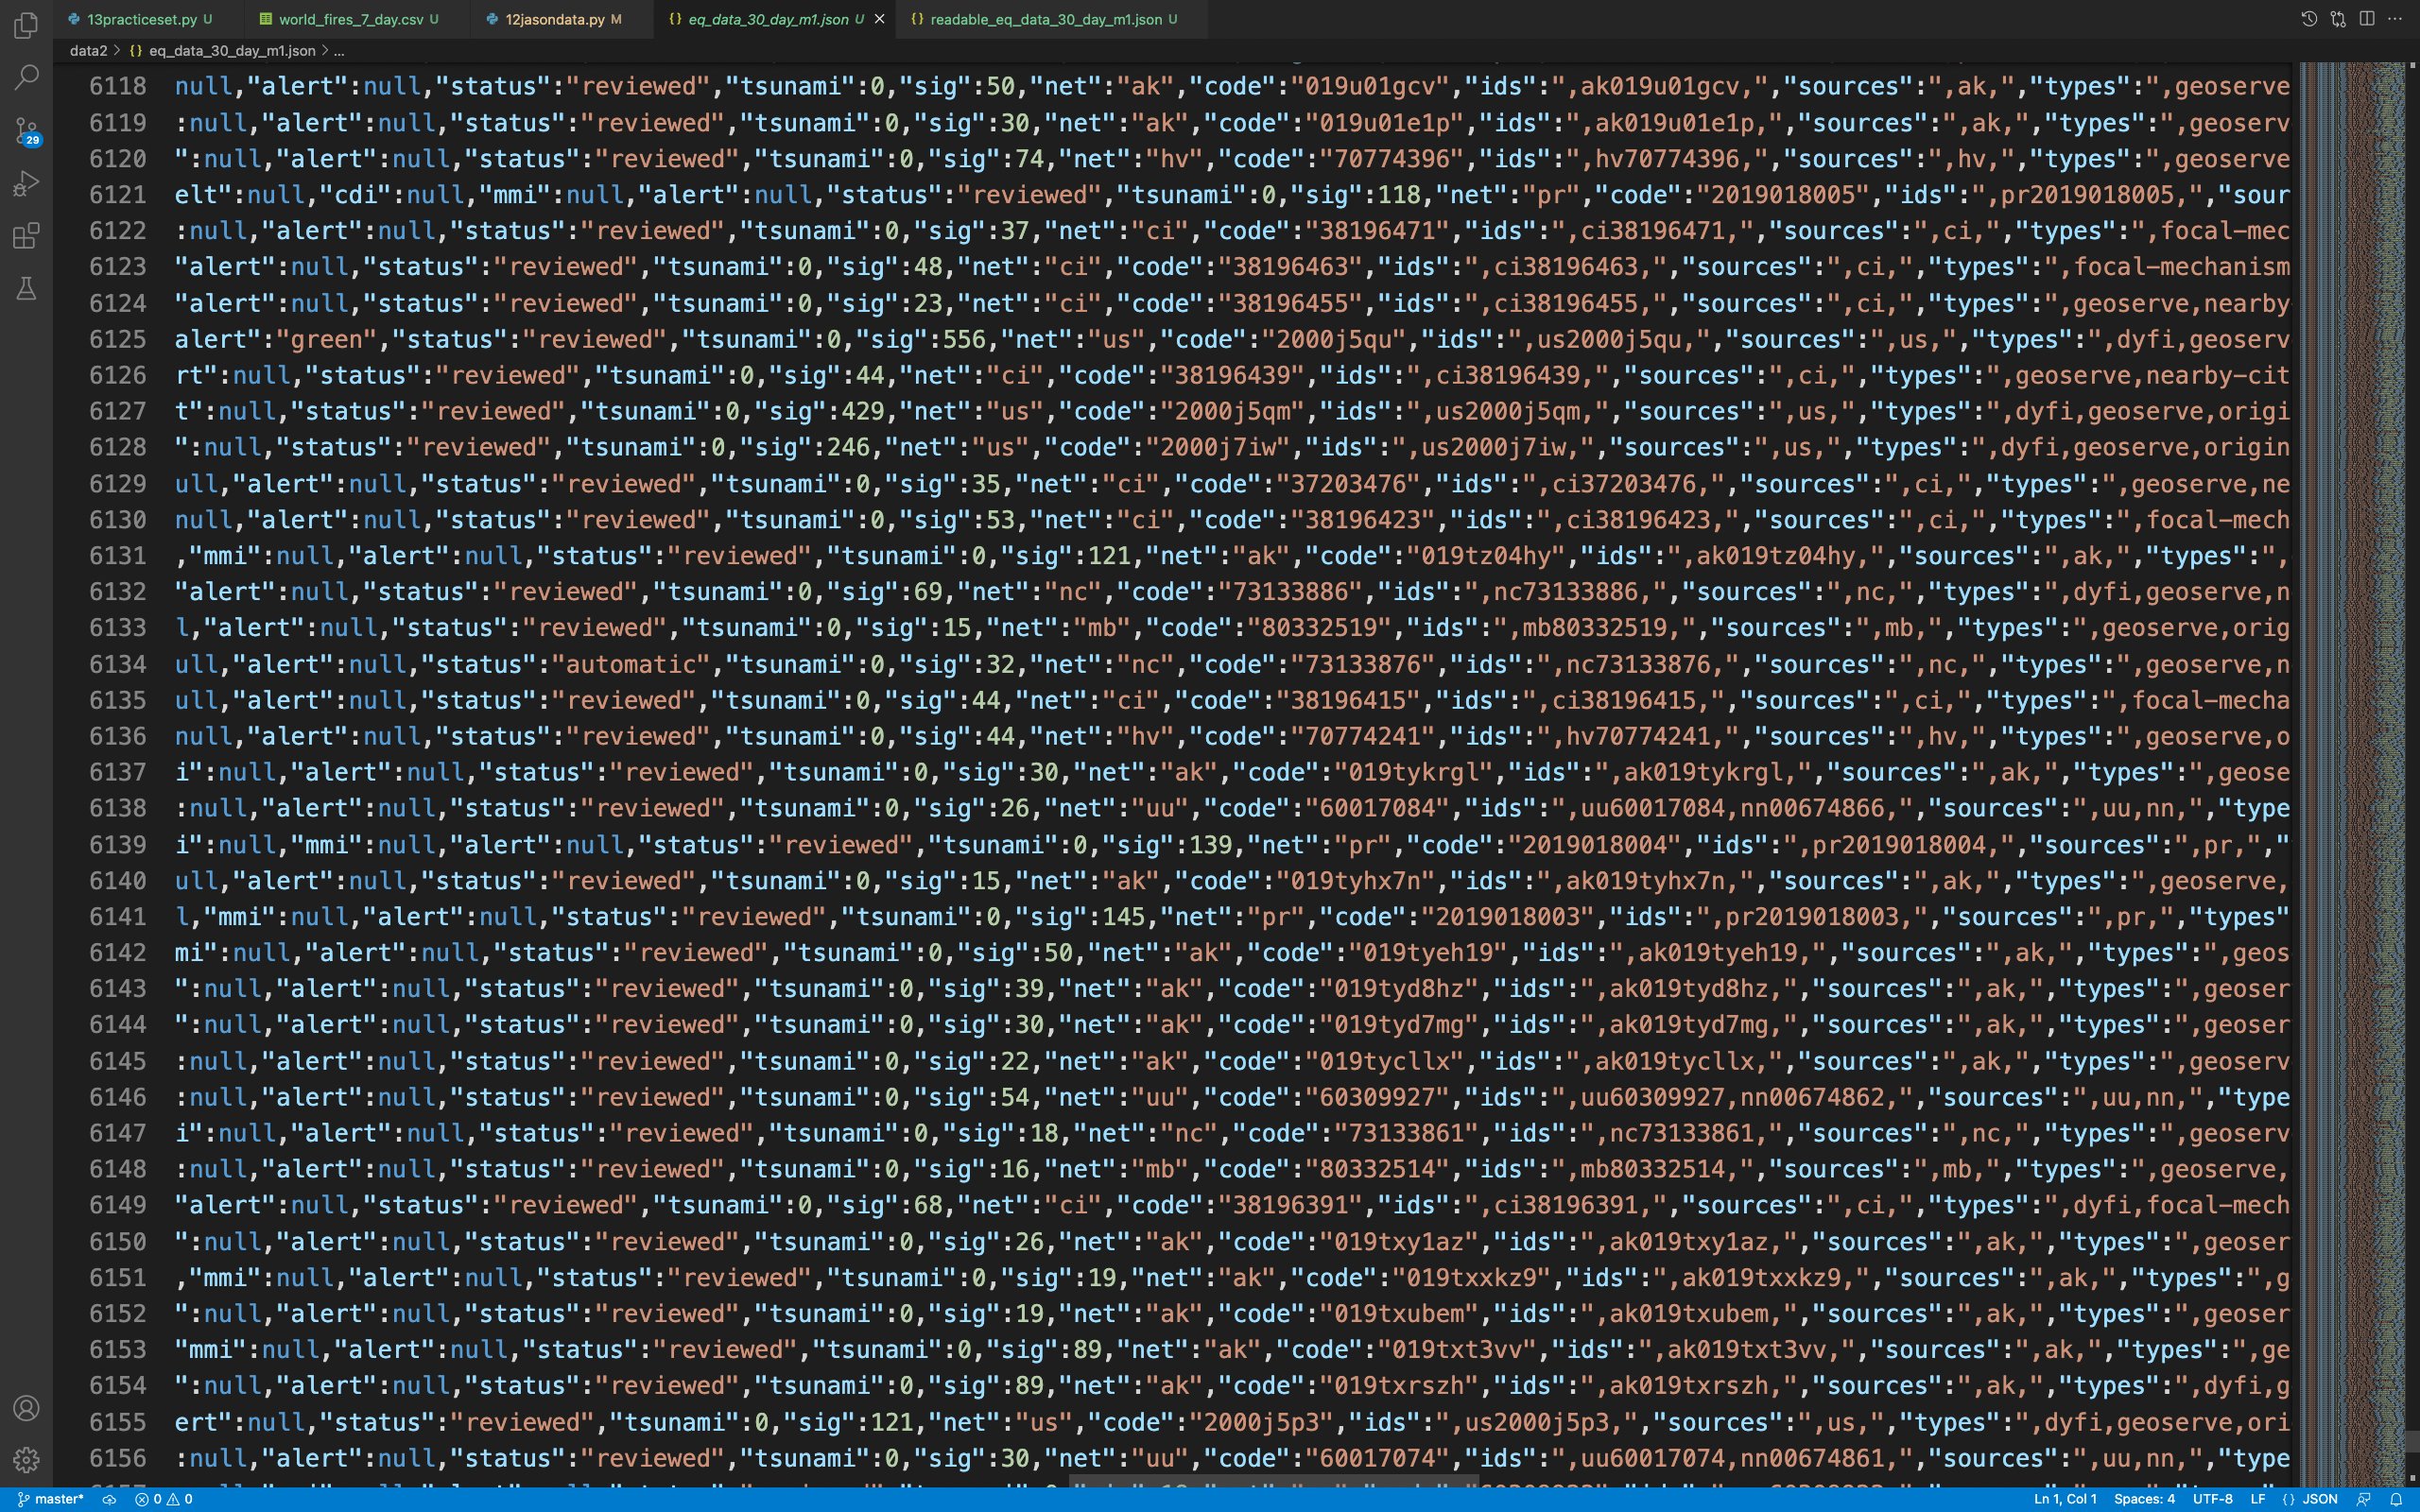The image size is (2420, 1512).
Task: Switch to readable_eq_data_30_day_m1.json tab
Action: coord(1045,19)
